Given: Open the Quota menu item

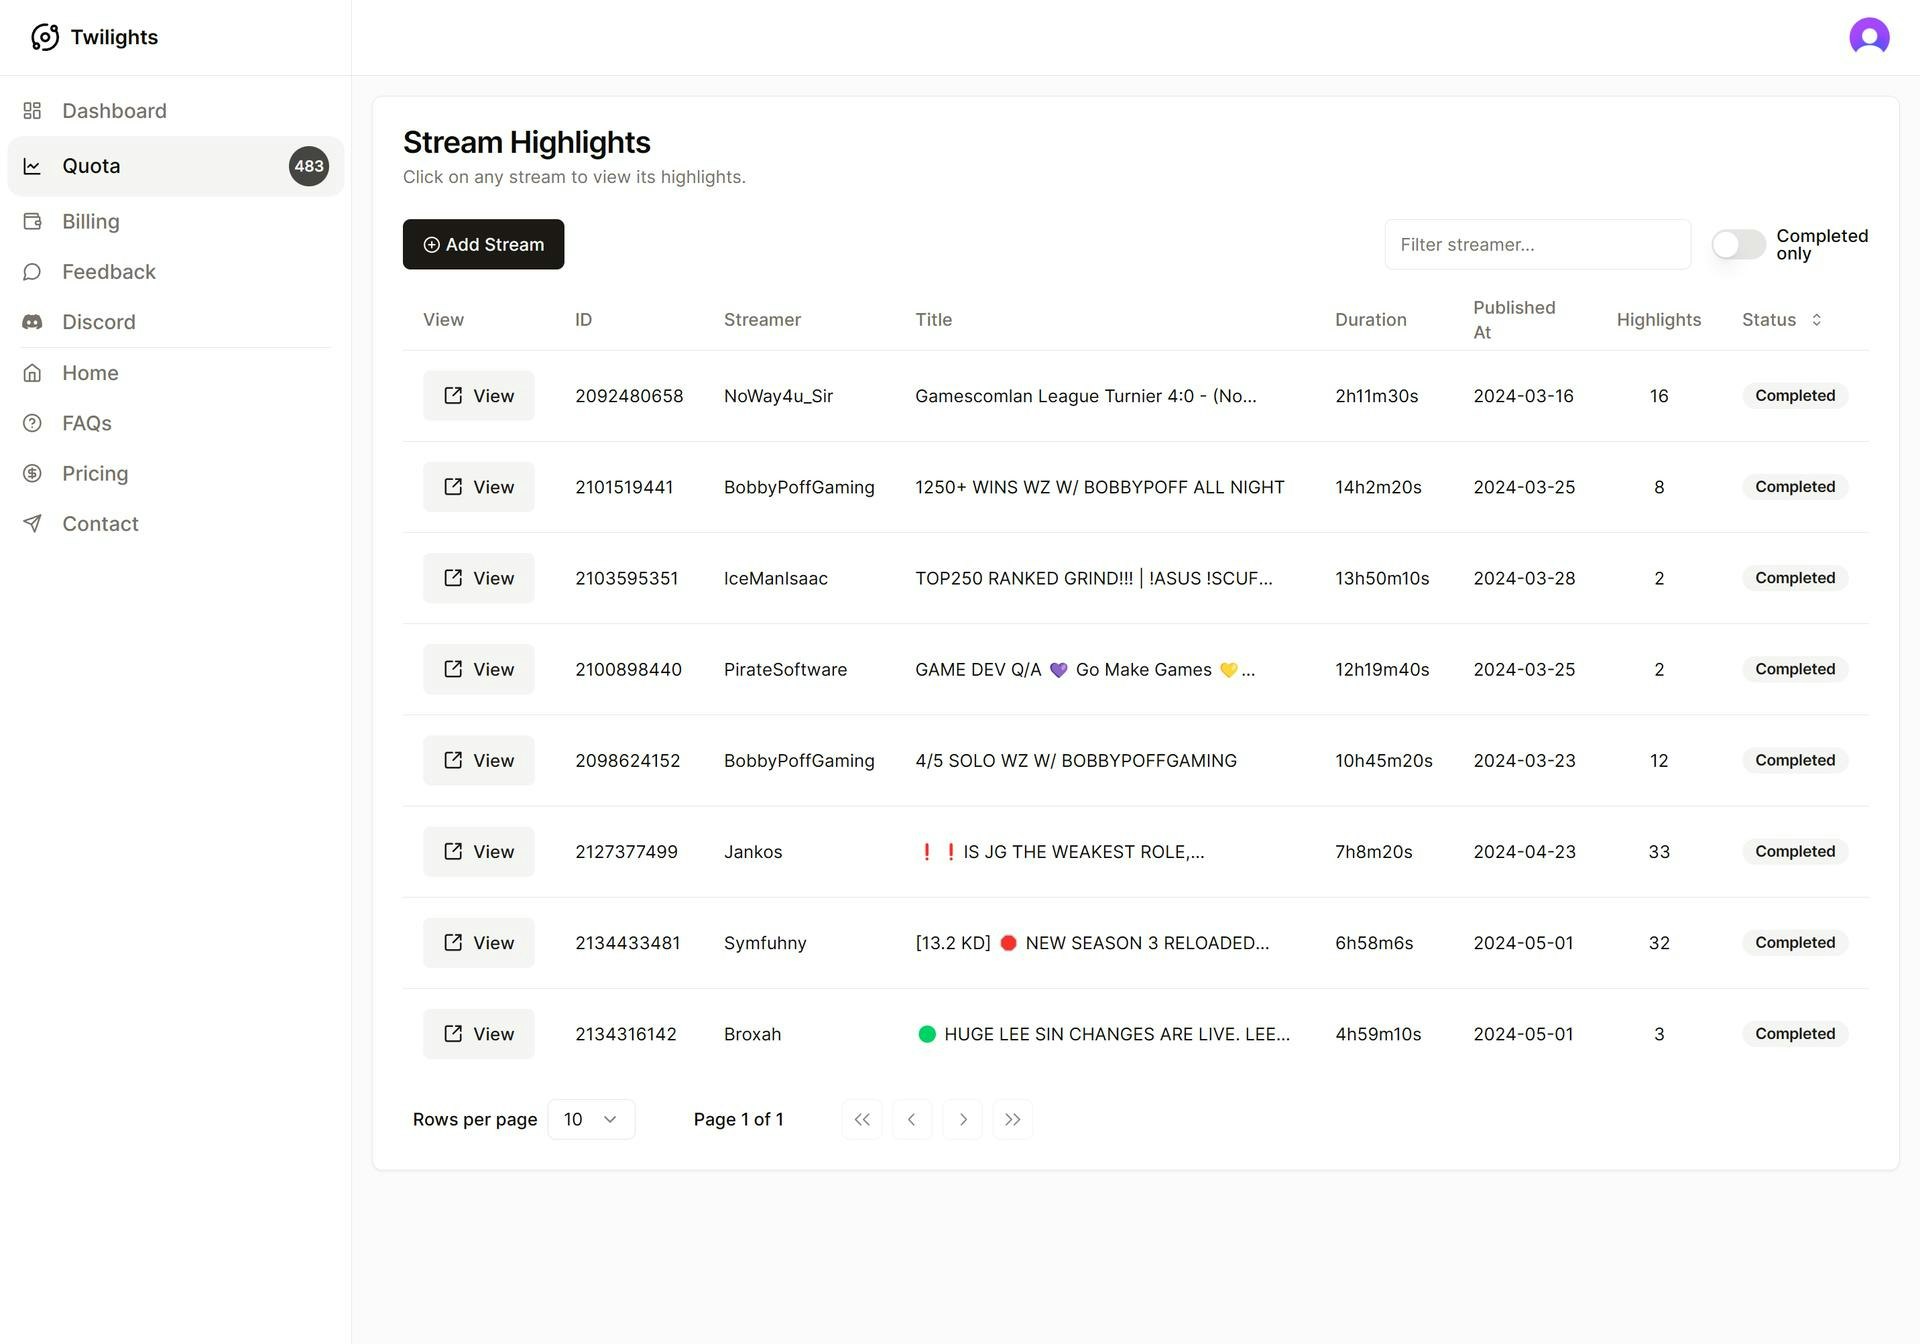Looking at the screenshot, I should 175,166.
